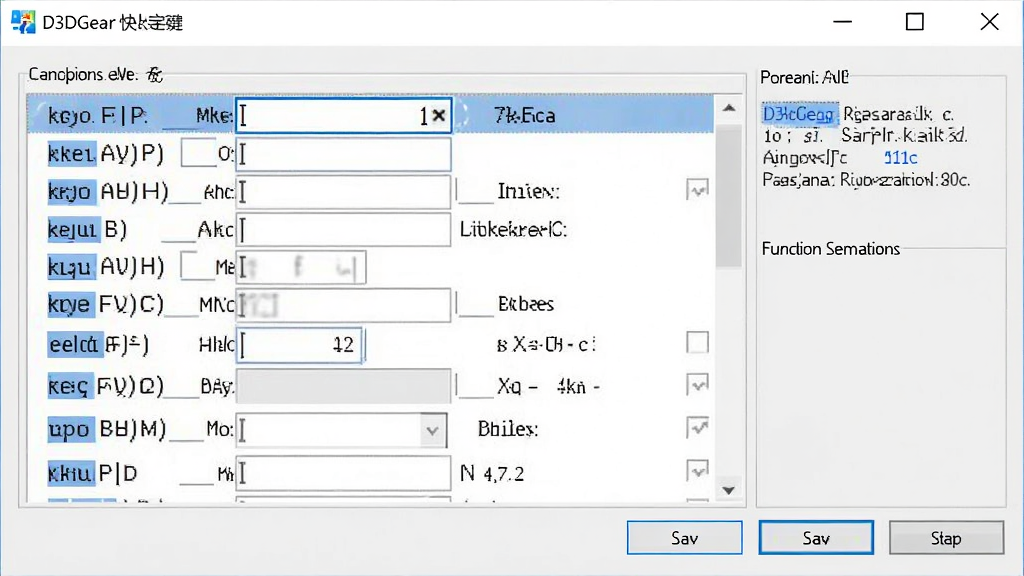
Task: Open the Mo: dropdown arrow in upo row
Action: [432, 430]
